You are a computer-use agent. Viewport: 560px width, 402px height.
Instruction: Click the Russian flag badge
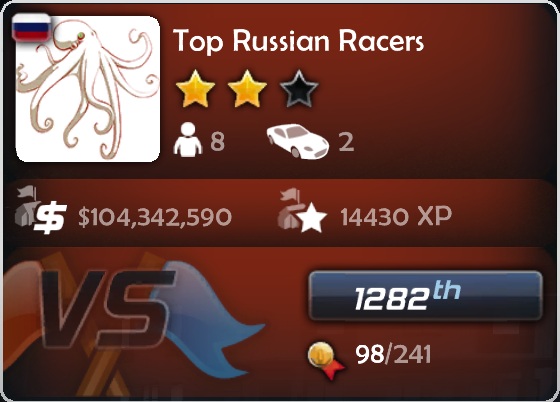[31, 27]
